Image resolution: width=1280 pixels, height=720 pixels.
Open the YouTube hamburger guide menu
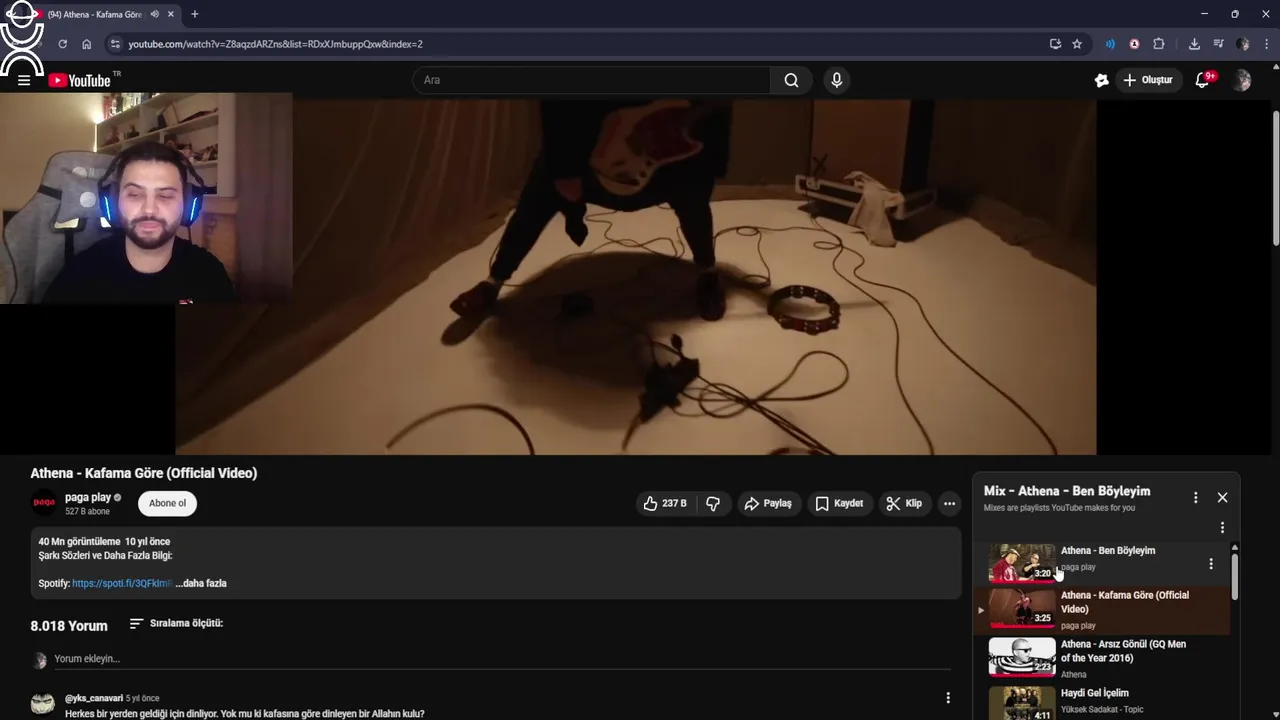24,80
